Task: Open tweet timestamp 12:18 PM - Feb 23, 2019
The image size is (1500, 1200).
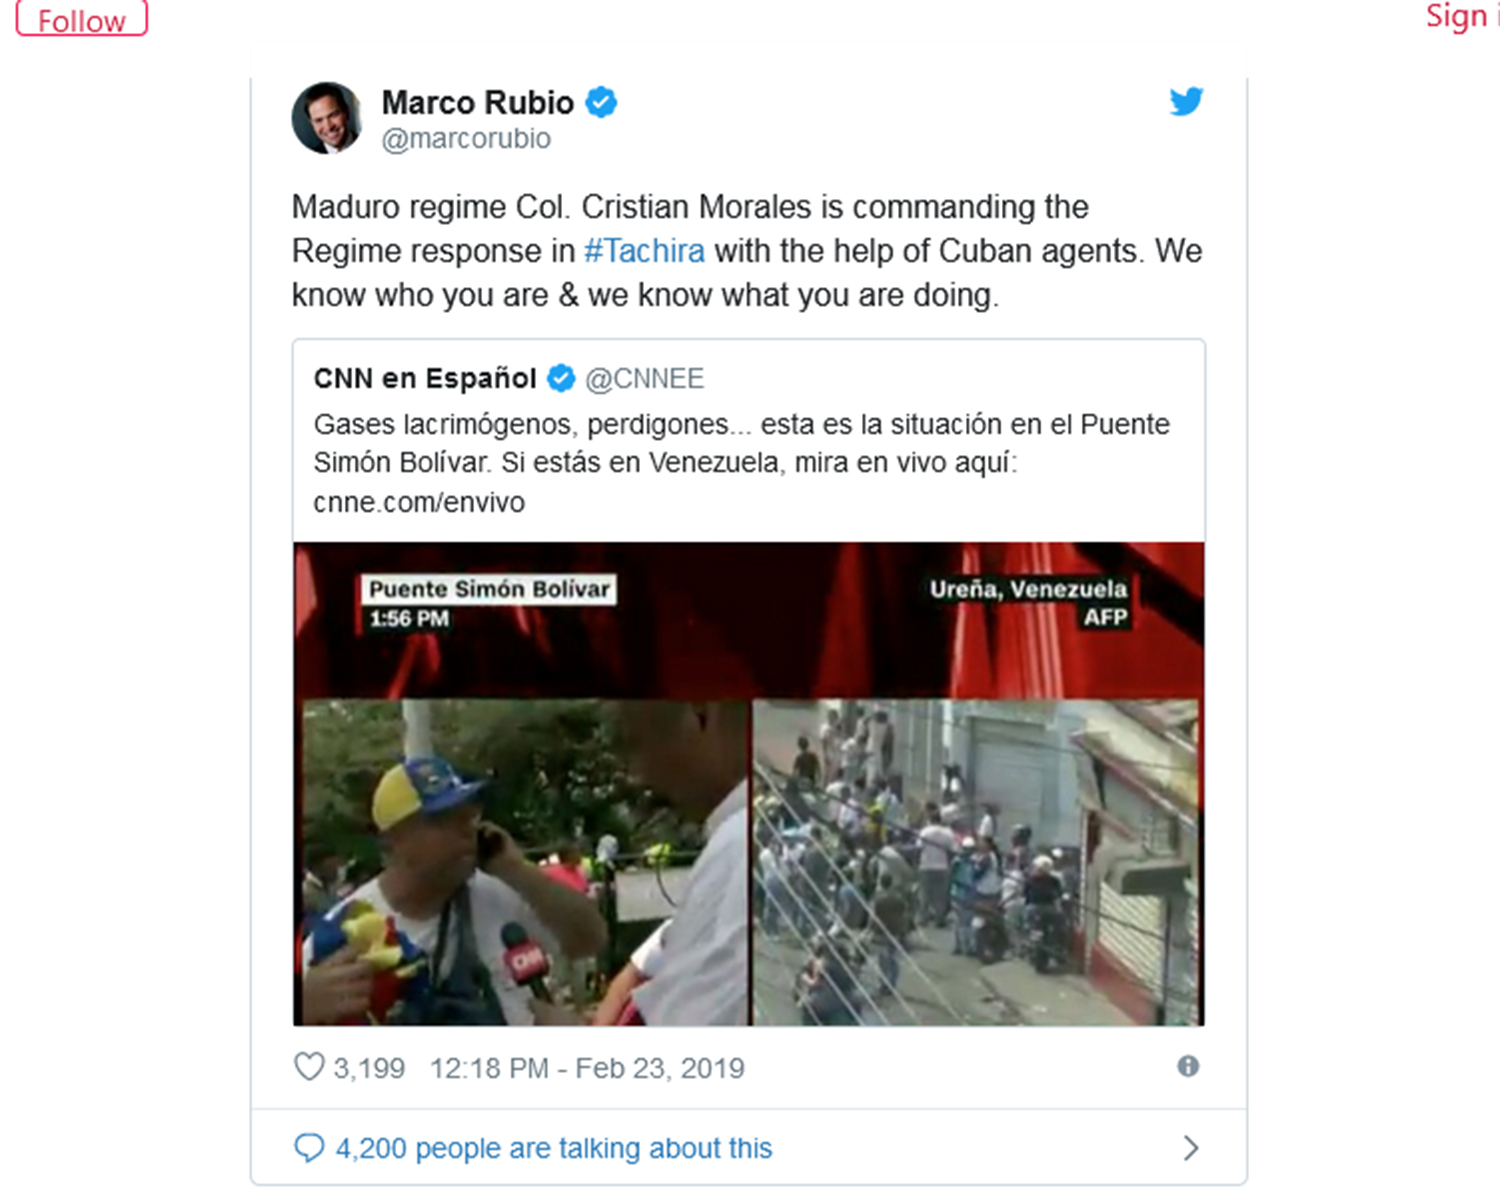Action: [x=587, y=1068]
